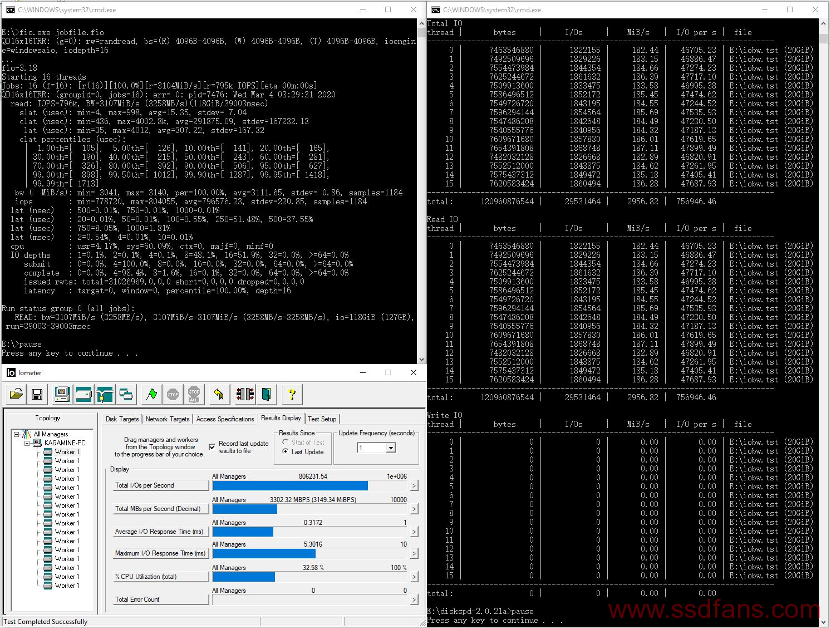The height and width of the screenshot is (628, 830).
Task: Add new network worker from Iometer toolbar
Action: (105, 394)
